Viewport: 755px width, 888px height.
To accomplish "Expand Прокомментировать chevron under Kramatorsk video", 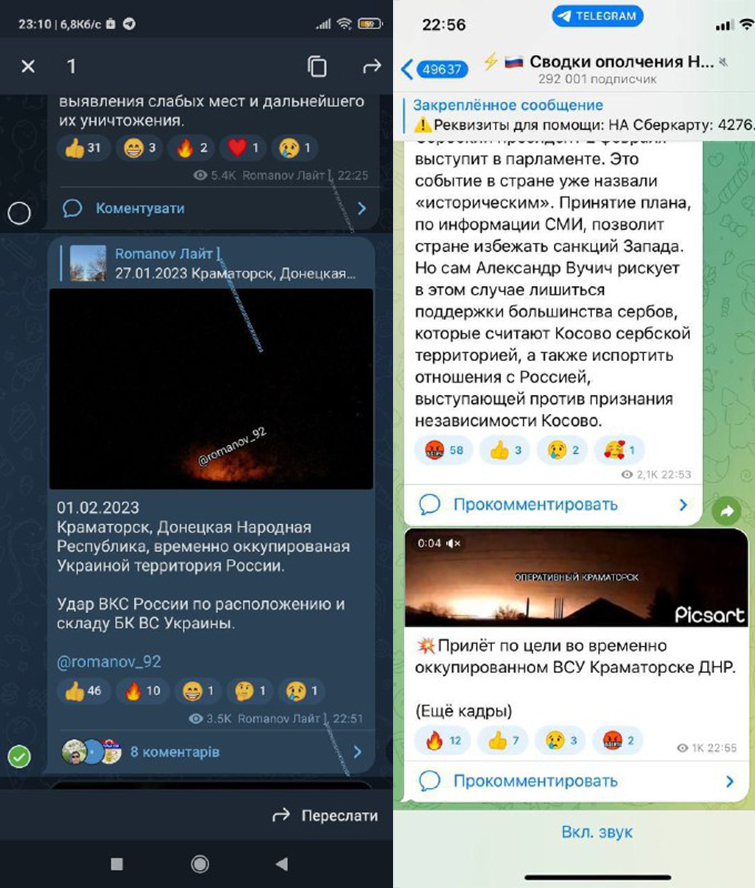I will [730, 782].
